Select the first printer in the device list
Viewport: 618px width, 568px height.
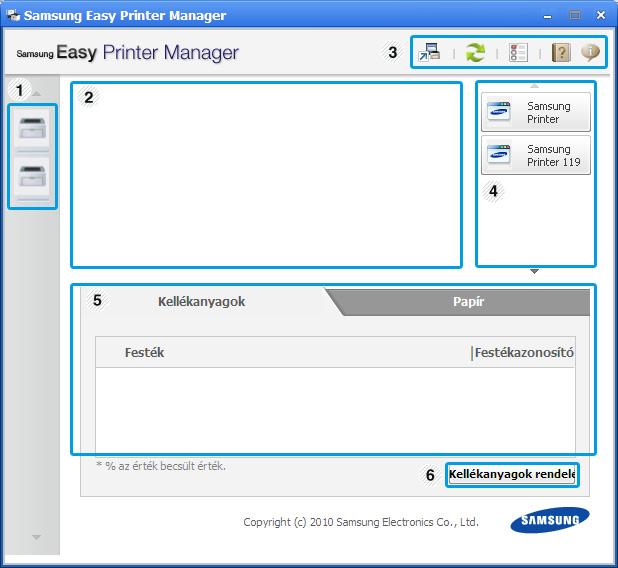pyautogui.click(x=32, y=128)
